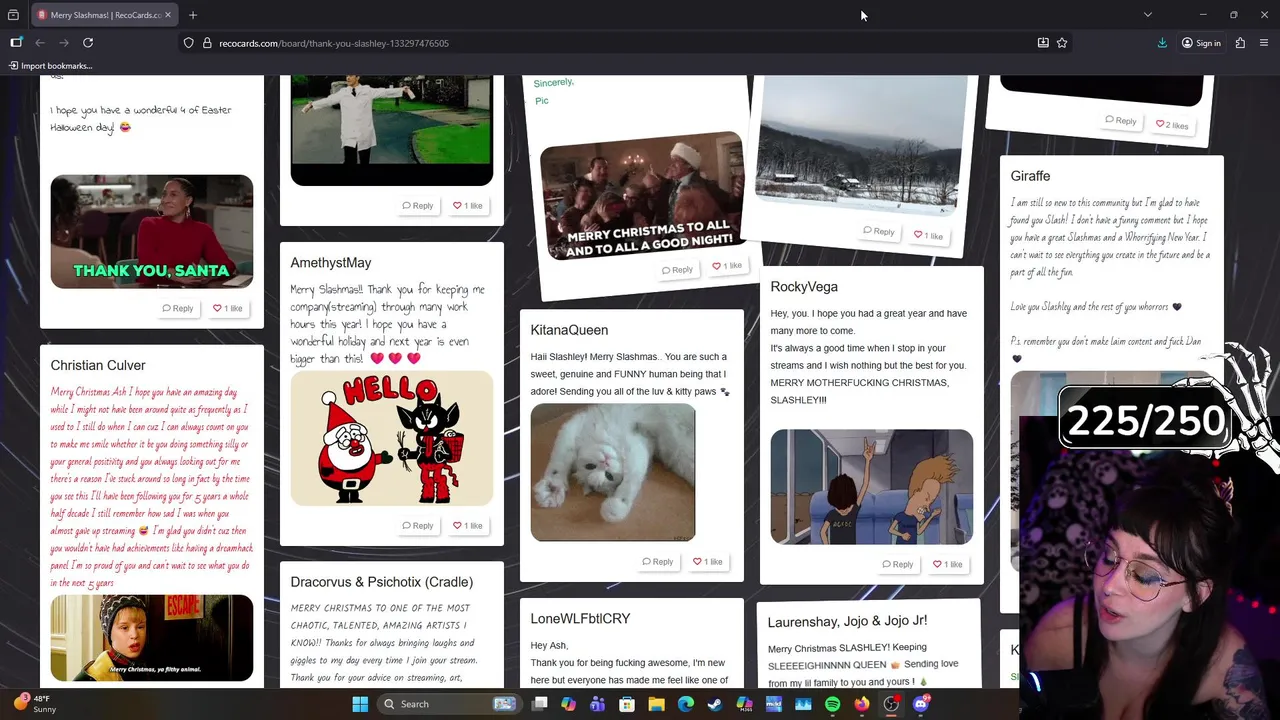Viewport: 1280px width, 720px height.
Task: Open the Home Alone filthy animal GIF
Action: coord(152,638)
